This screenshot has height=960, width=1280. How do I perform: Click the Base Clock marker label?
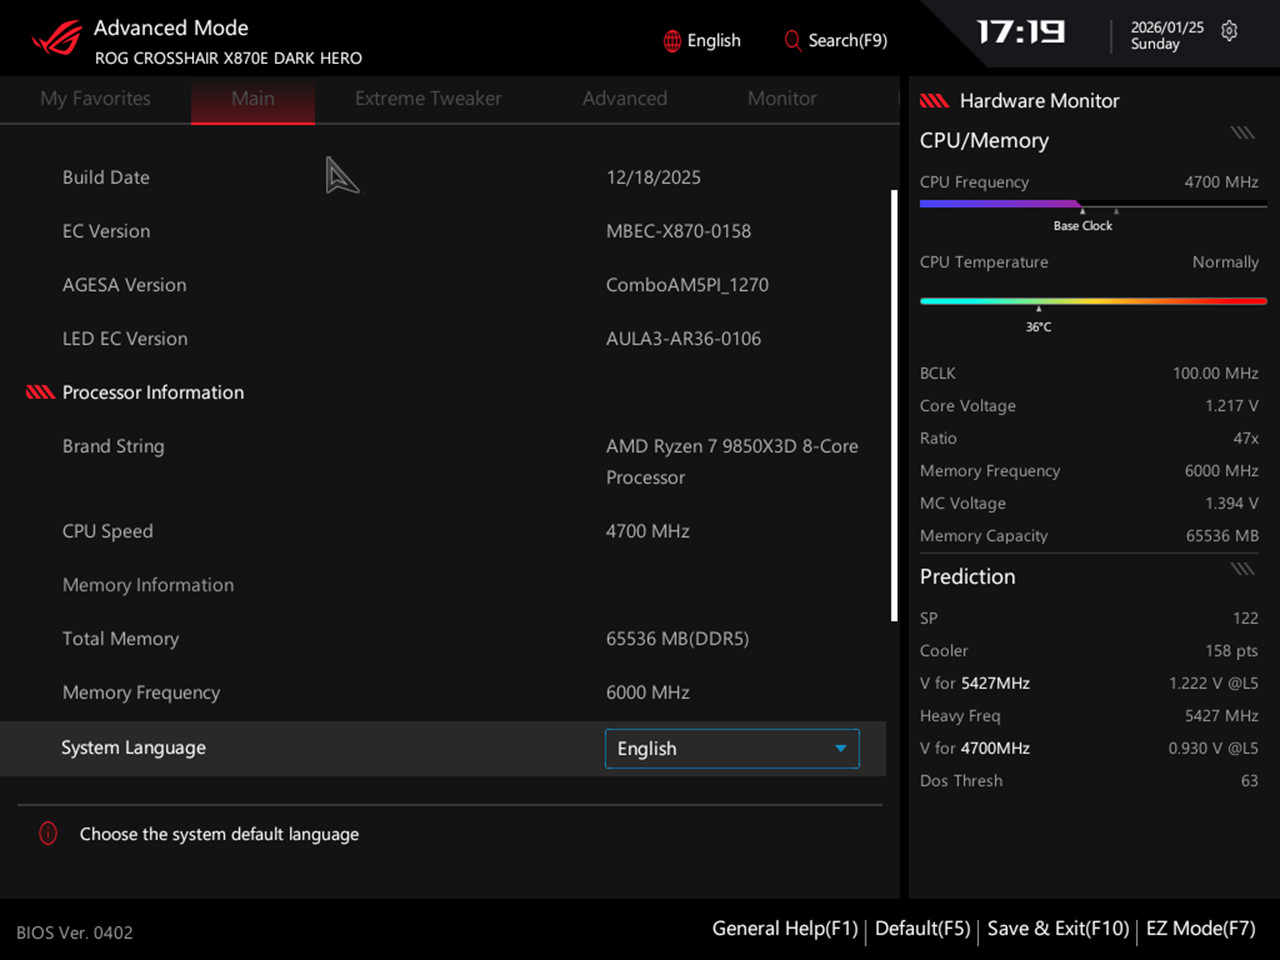tap(1083, 226)
